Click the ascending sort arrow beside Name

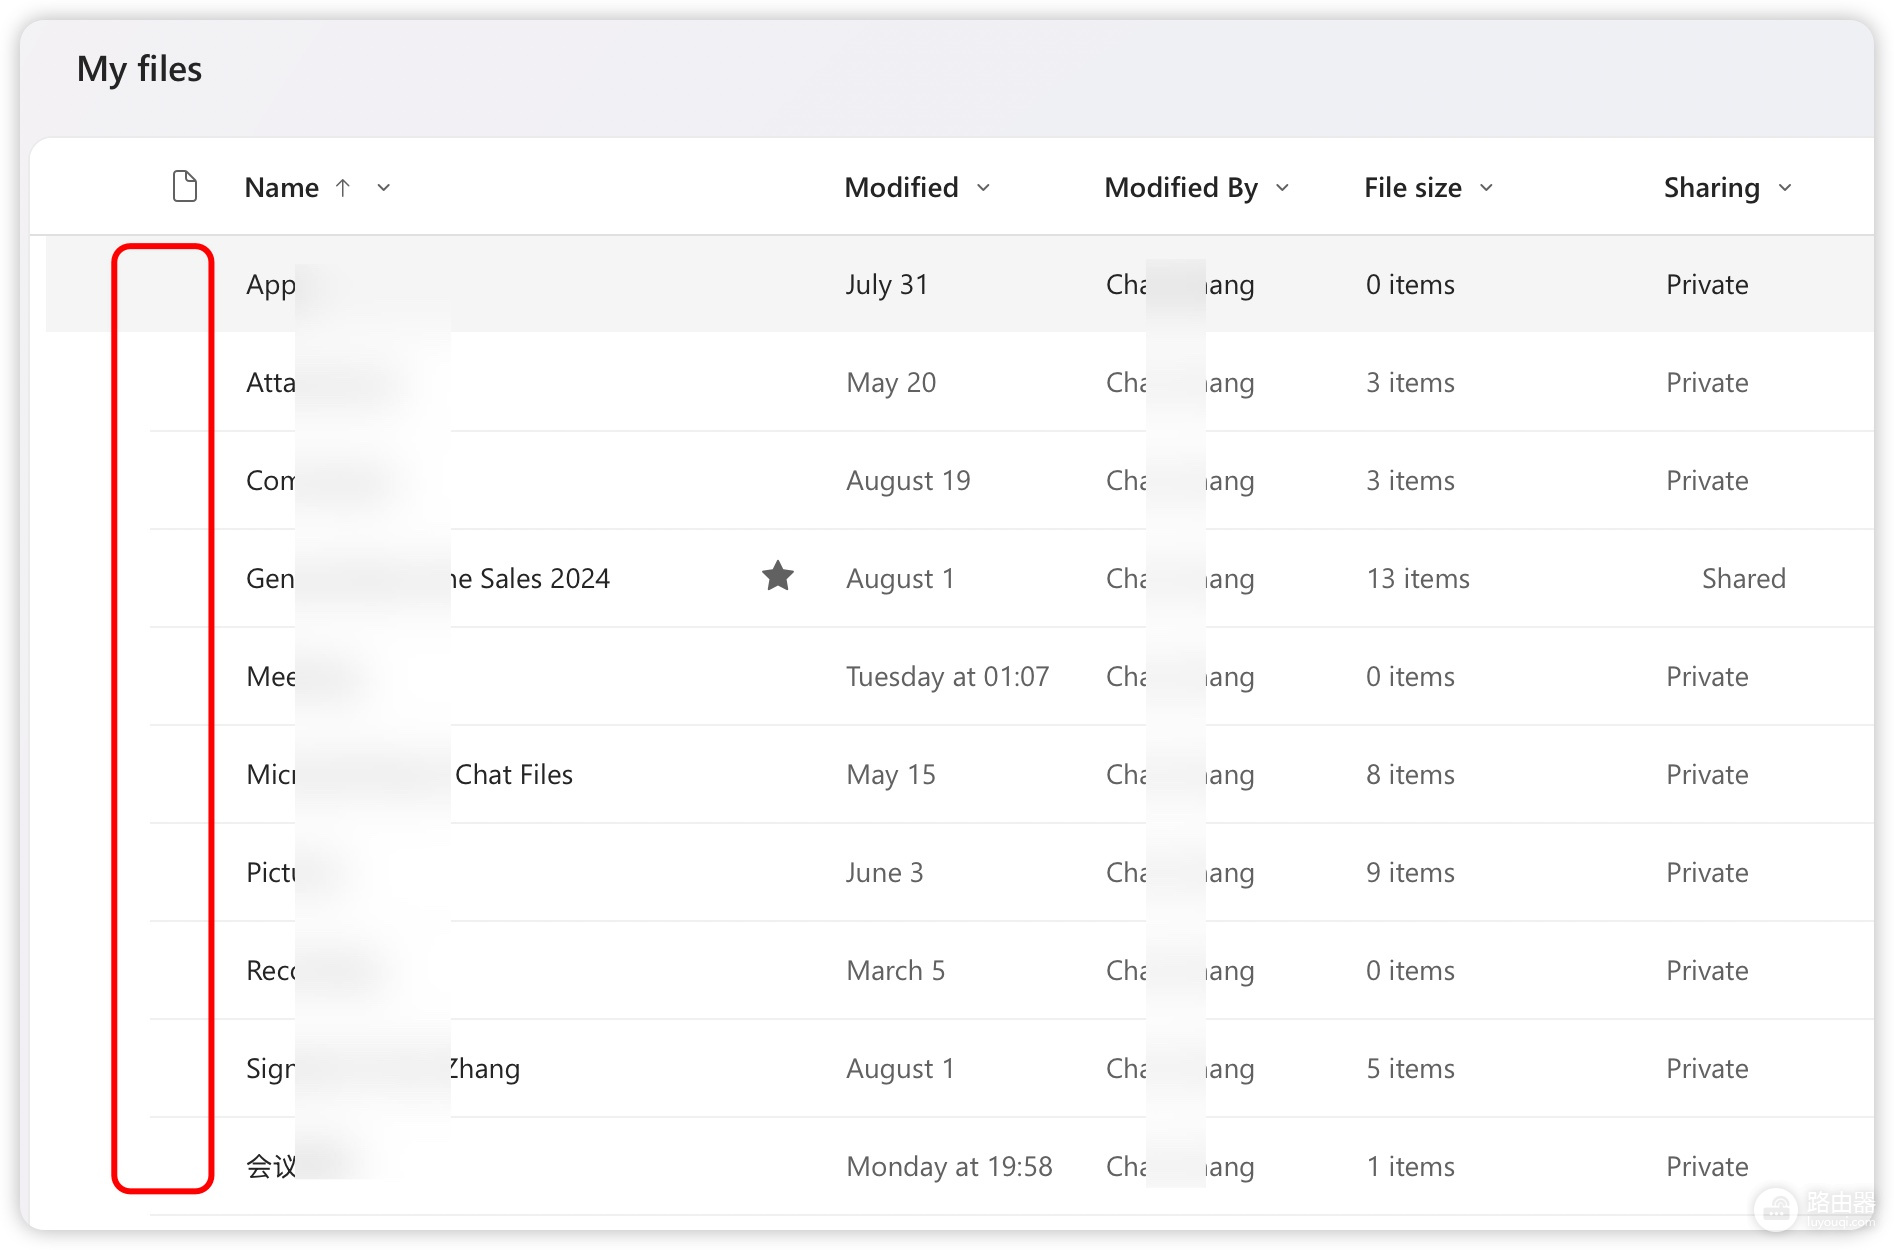tap(343, 187)
